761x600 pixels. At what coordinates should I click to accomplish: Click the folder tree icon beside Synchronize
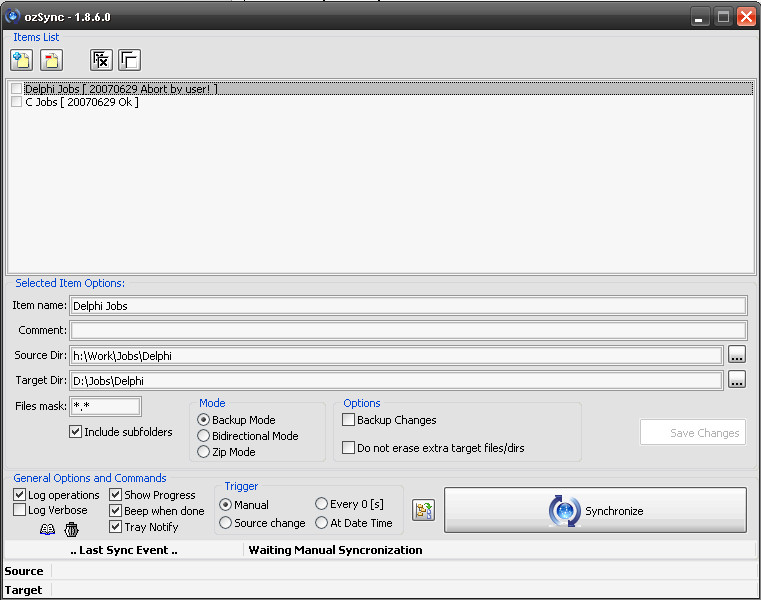tap(423, 510)
